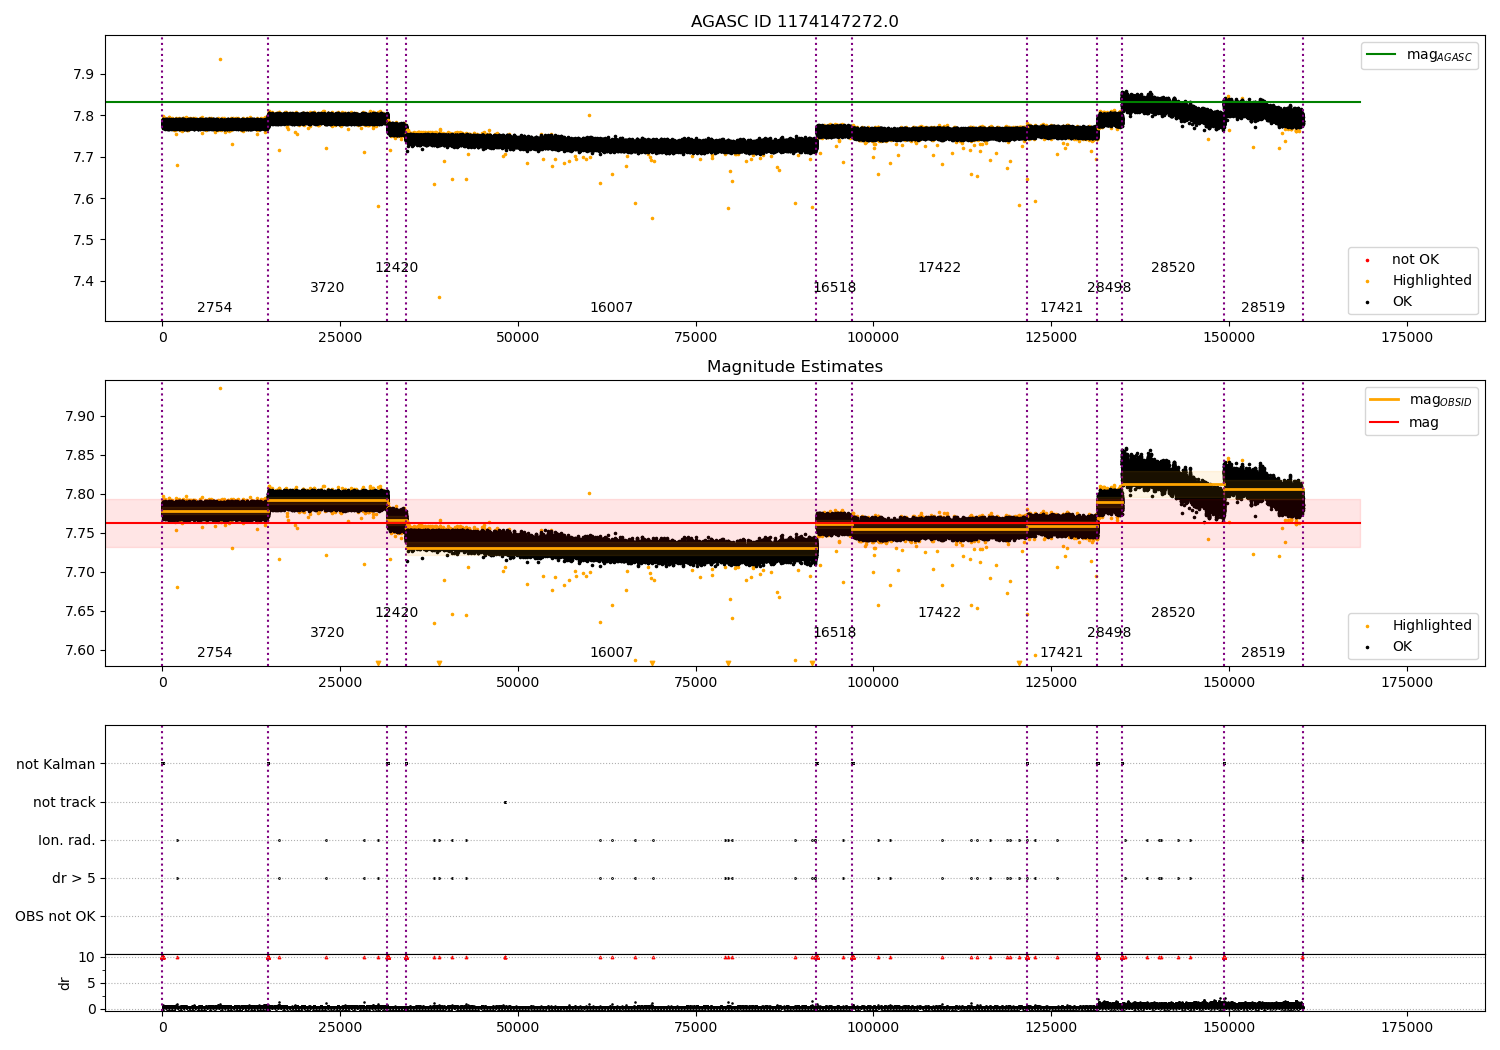Click the 7.9 y-tick in the top plot
Viewport: 1500px width, 1050px height.
coord(83,75)
